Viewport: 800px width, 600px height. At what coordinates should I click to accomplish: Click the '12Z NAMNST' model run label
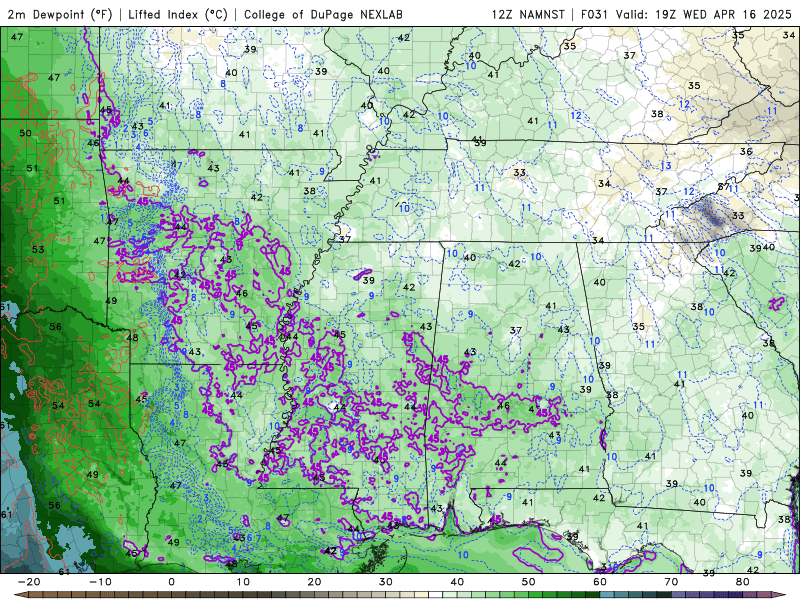528,14
